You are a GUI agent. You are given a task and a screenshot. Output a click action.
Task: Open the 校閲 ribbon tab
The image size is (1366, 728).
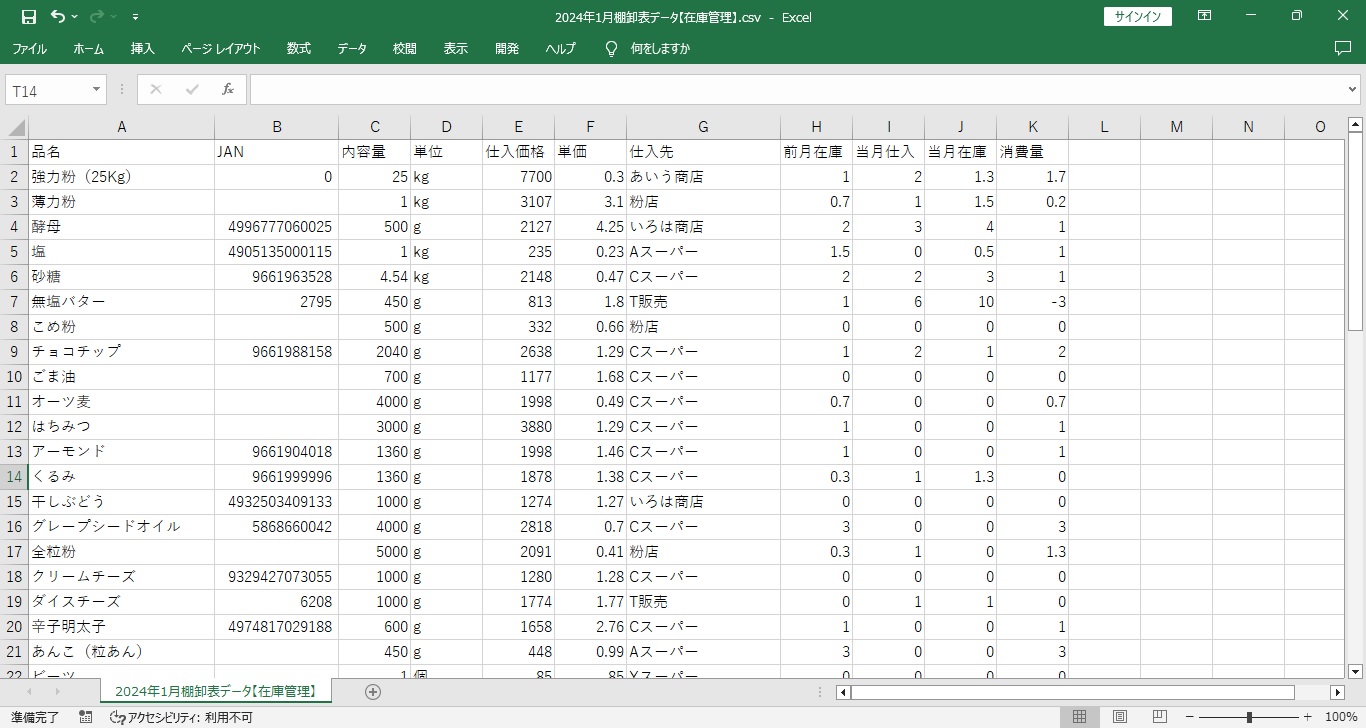(404, 48)
